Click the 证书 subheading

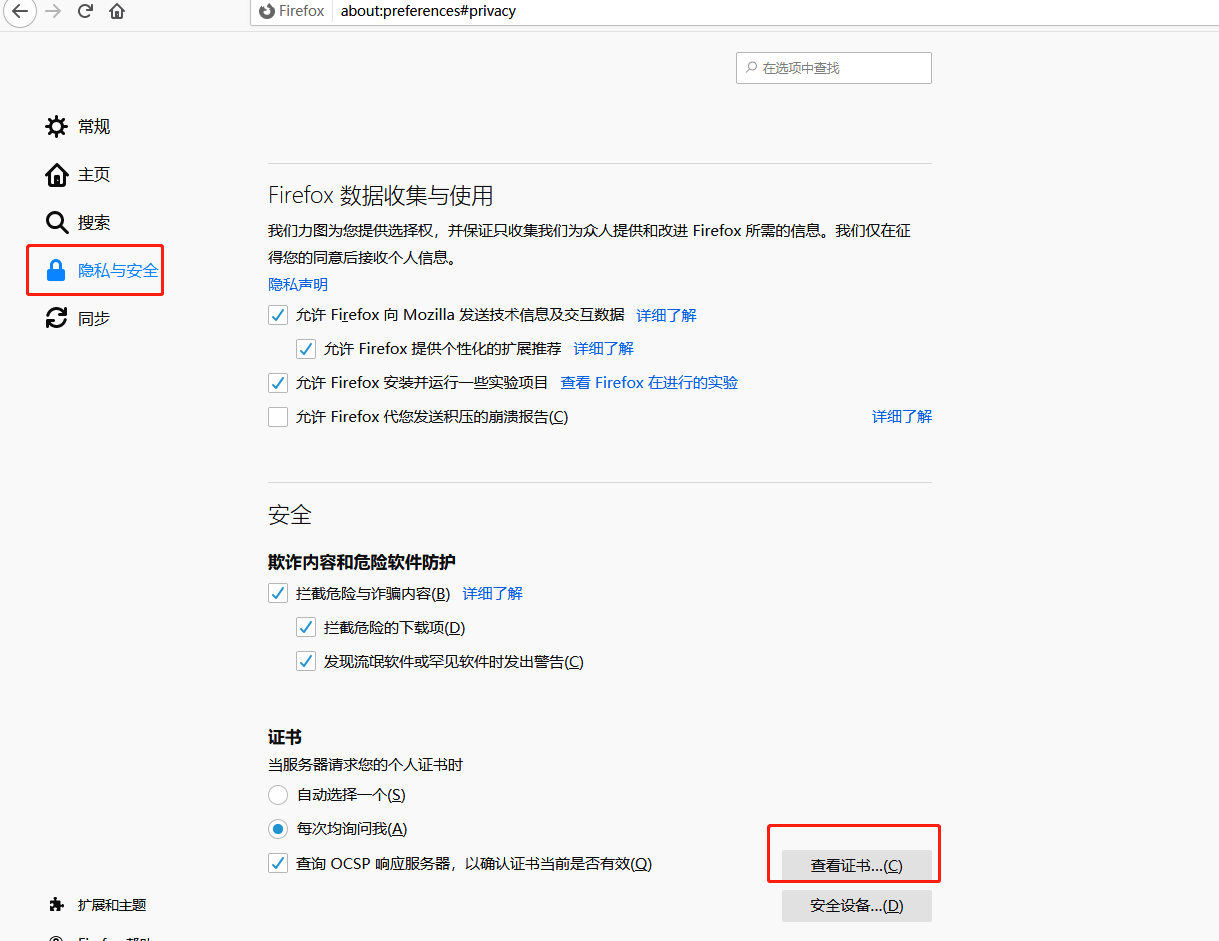pyautogui.click(x=285, y=738)
